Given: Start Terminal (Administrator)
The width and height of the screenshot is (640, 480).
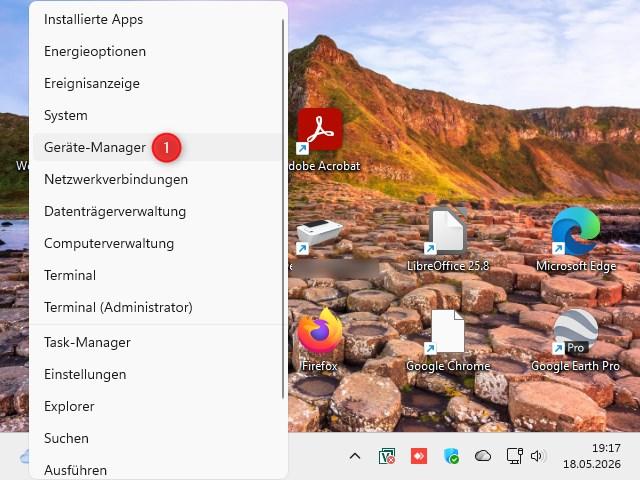Looking at the screenshot, I should pyautogui.click(x=157, y=307).
